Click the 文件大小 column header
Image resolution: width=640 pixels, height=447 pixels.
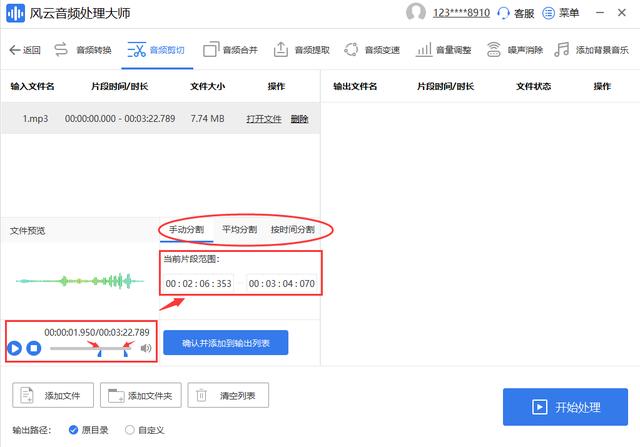pos(207,86)
